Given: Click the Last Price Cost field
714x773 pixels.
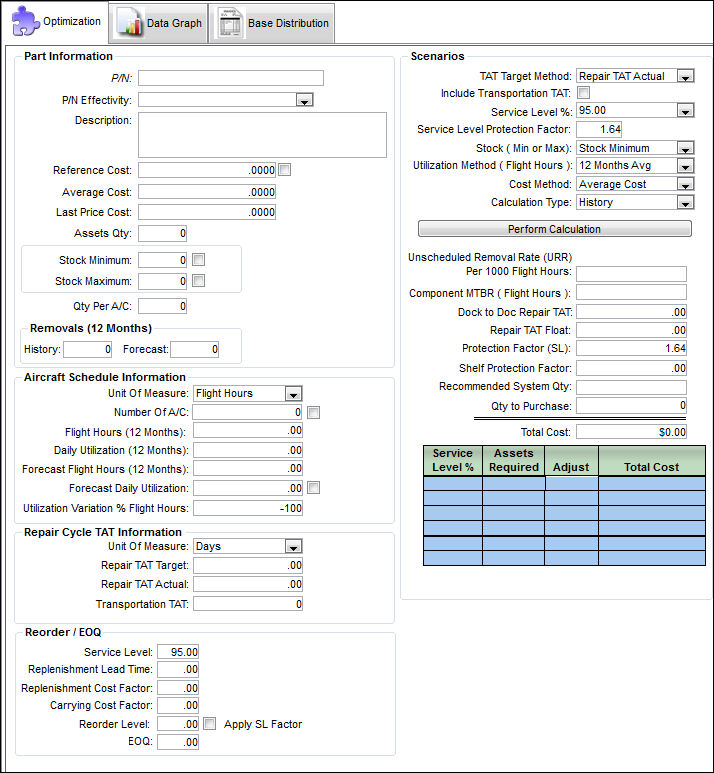Looking at the screenshot, I should (x=207, y=212).
